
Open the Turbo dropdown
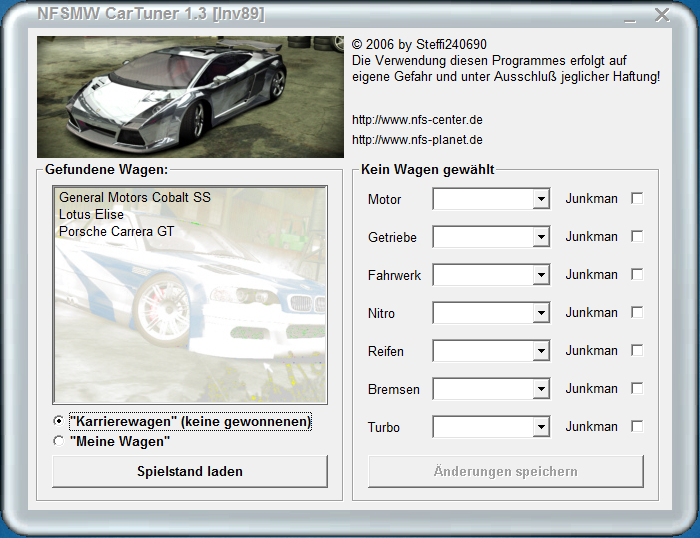[x=541, y=427]
